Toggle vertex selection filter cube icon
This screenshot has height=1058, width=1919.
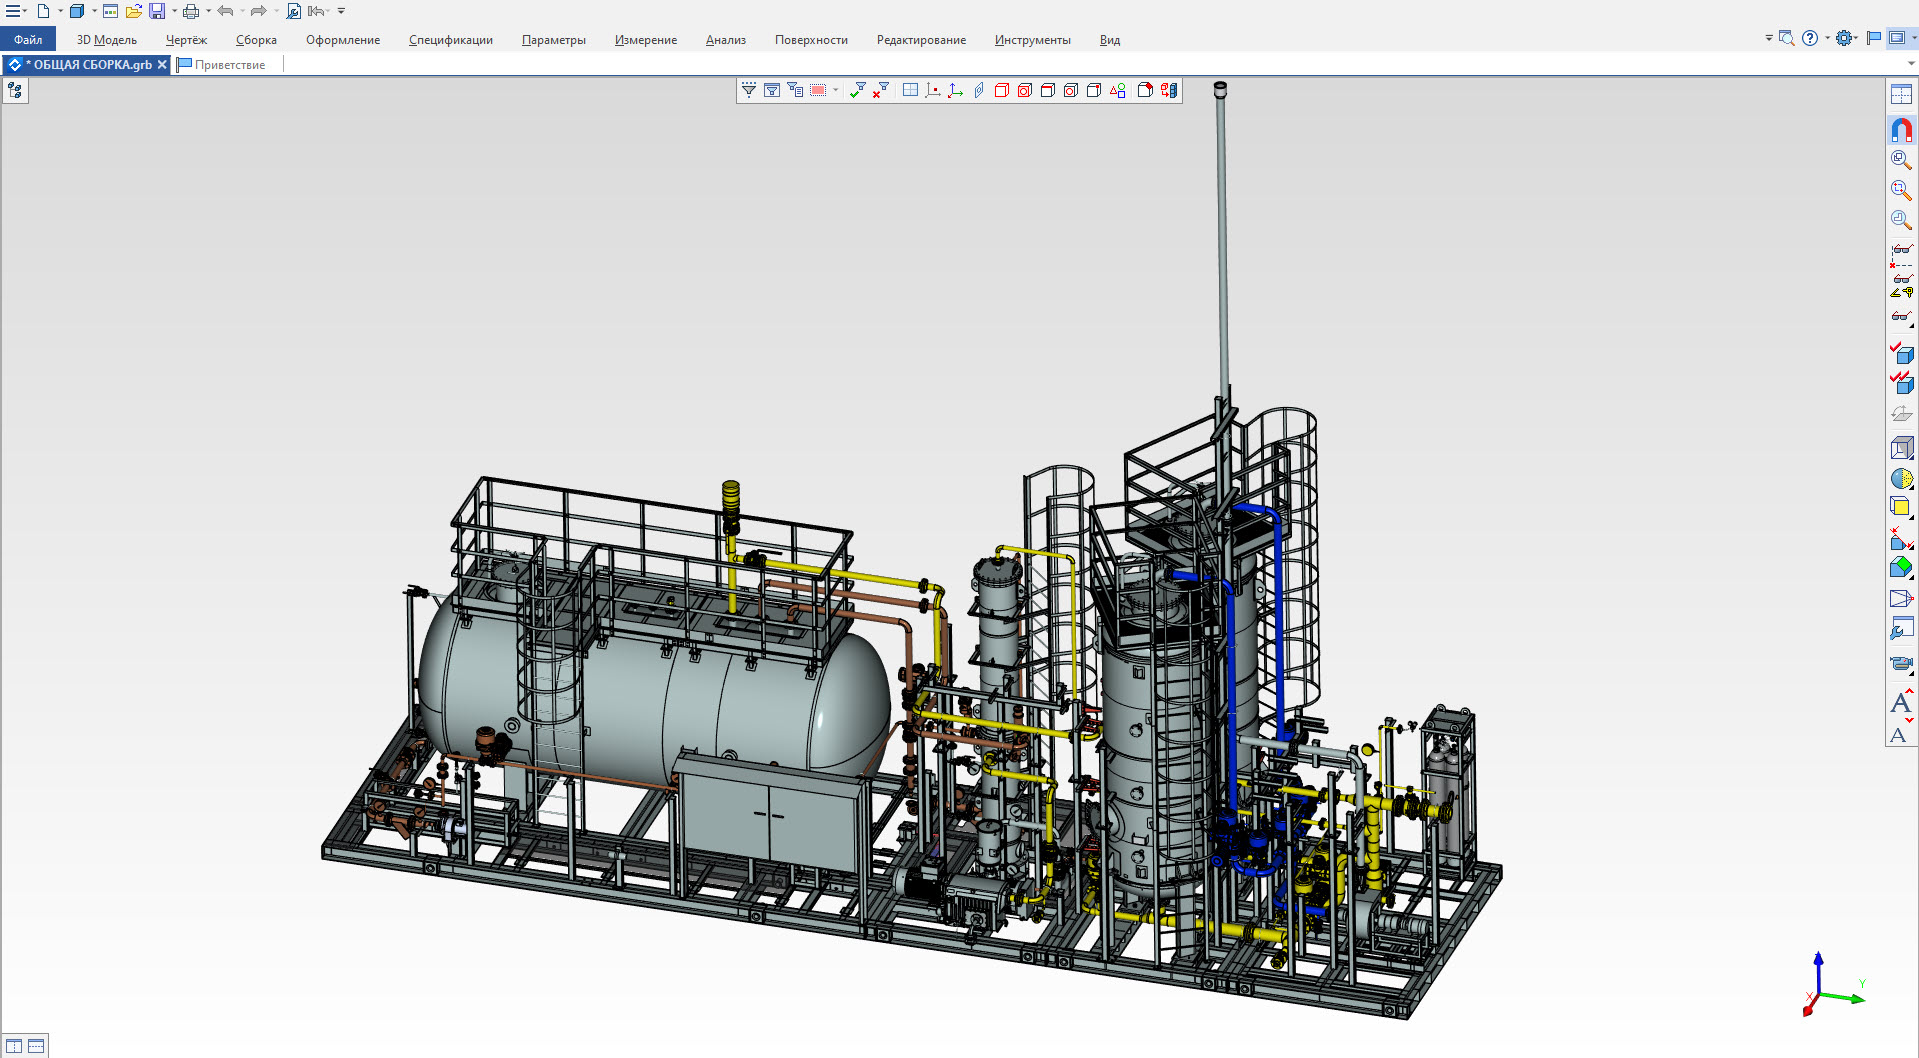1094,90
